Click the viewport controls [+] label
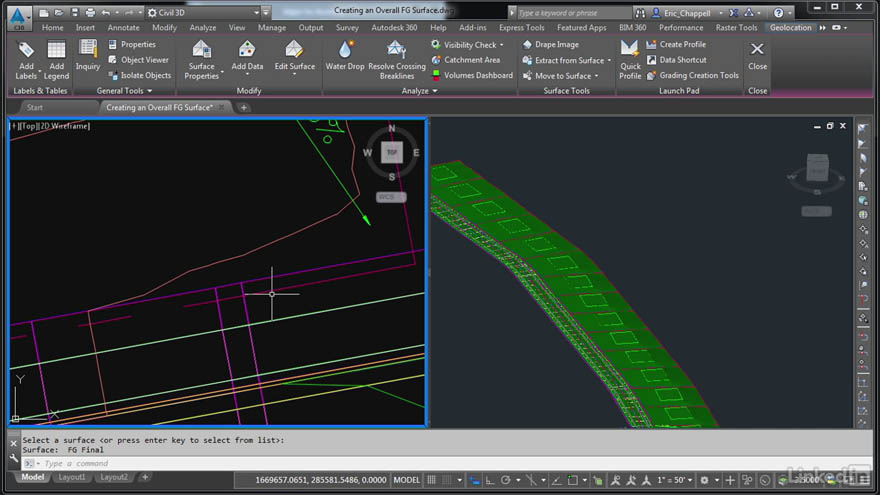Image resolution: width=880 pixels, height=495 pixels. point(13,126)
